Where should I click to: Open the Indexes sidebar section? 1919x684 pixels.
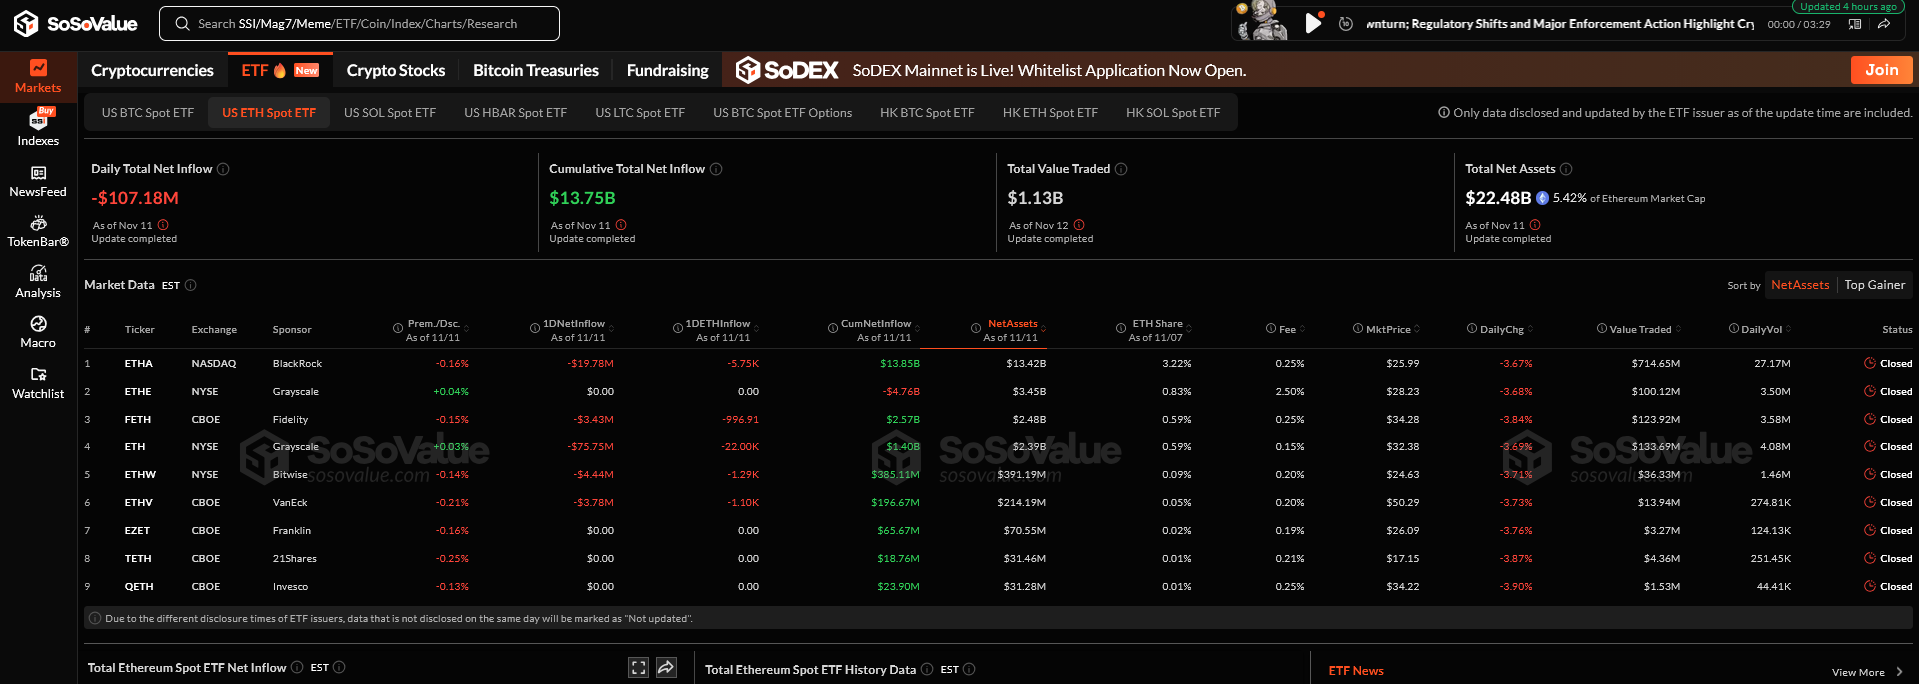click(x=38, y=129)
